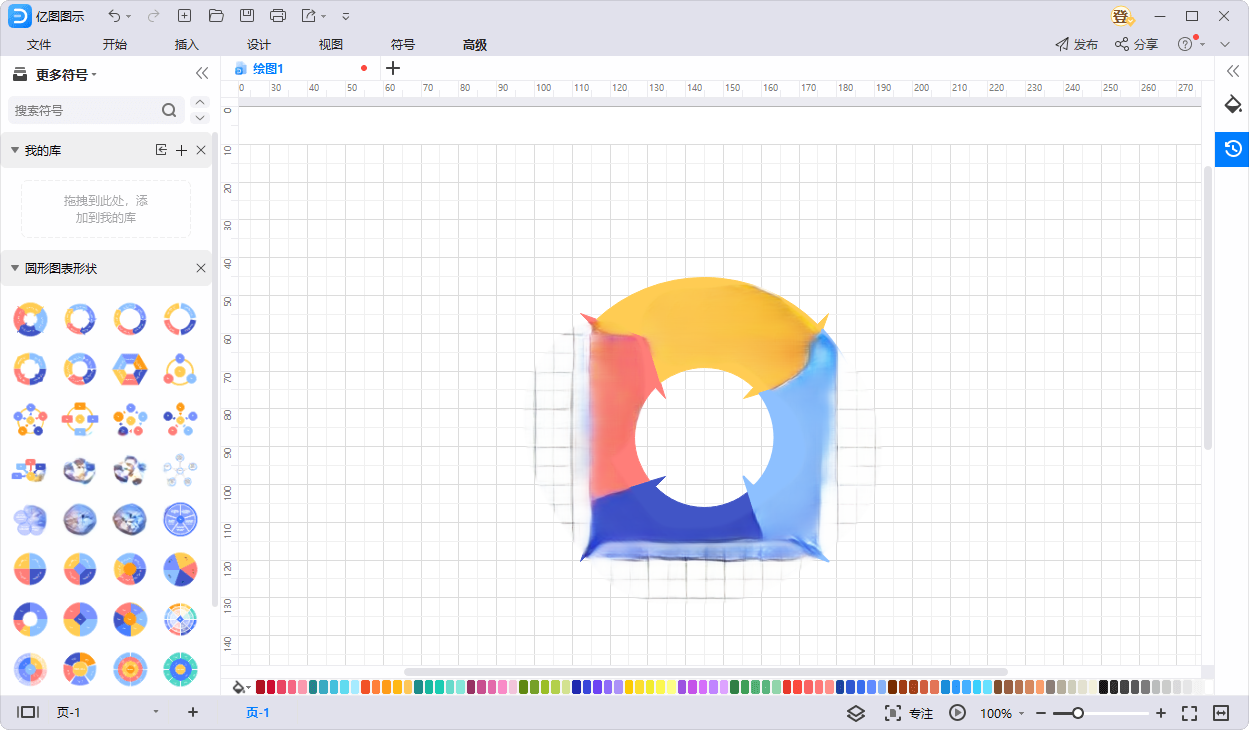Click the Export icon in title bar
The width and height of the screenshot is (1249, 730).
pos(309,16)
